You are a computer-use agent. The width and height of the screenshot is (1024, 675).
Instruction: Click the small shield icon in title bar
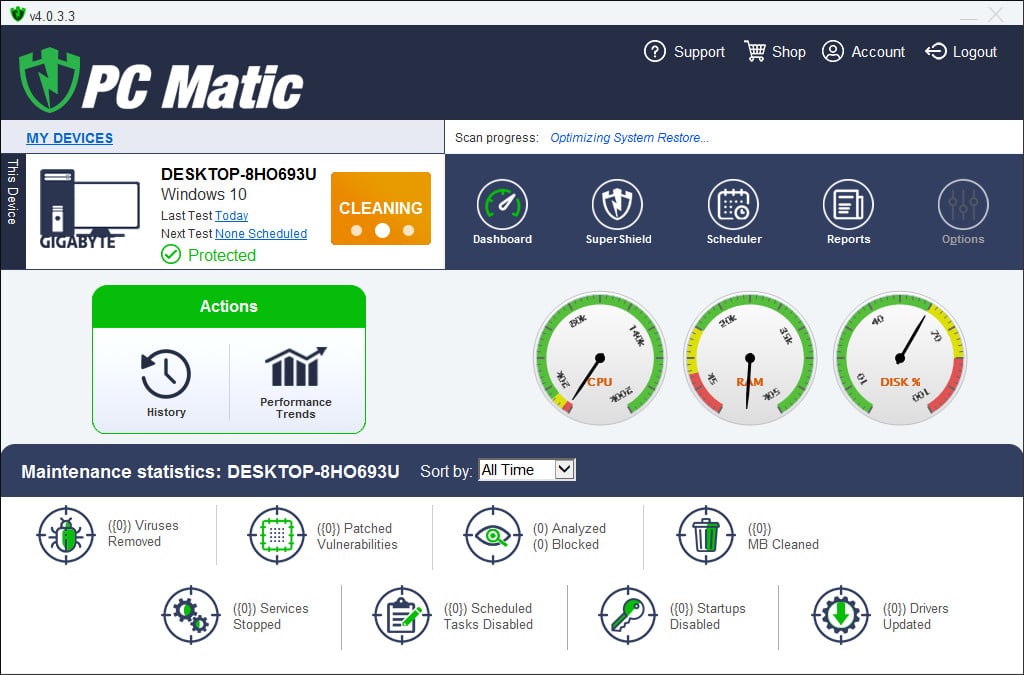(x=18, y=13)
